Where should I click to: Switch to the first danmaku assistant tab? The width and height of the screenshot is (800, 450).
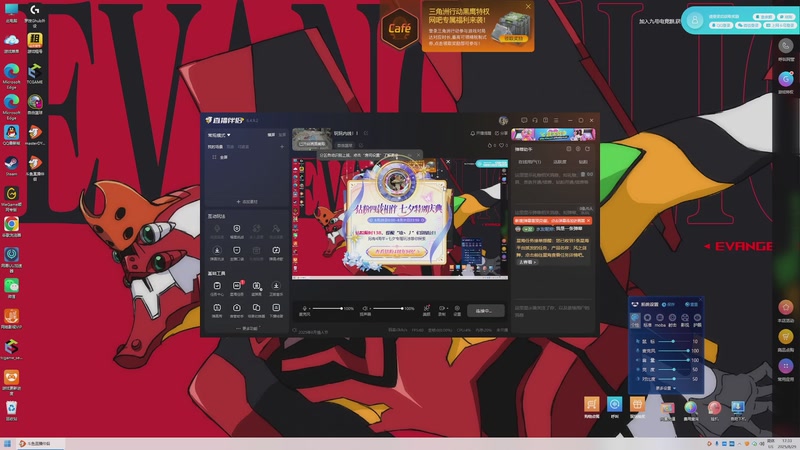click(x=530, y=162)
